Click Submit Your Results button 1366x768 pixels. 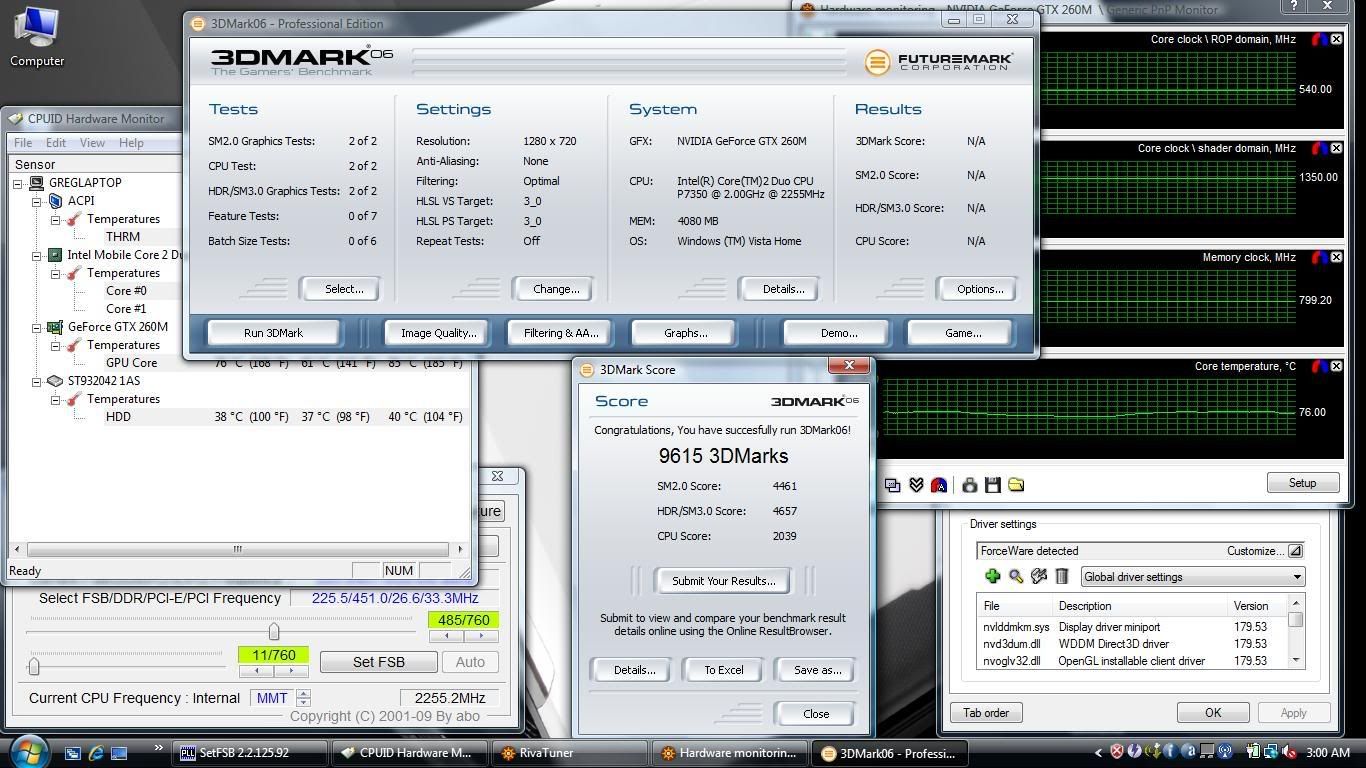(724, 581)
